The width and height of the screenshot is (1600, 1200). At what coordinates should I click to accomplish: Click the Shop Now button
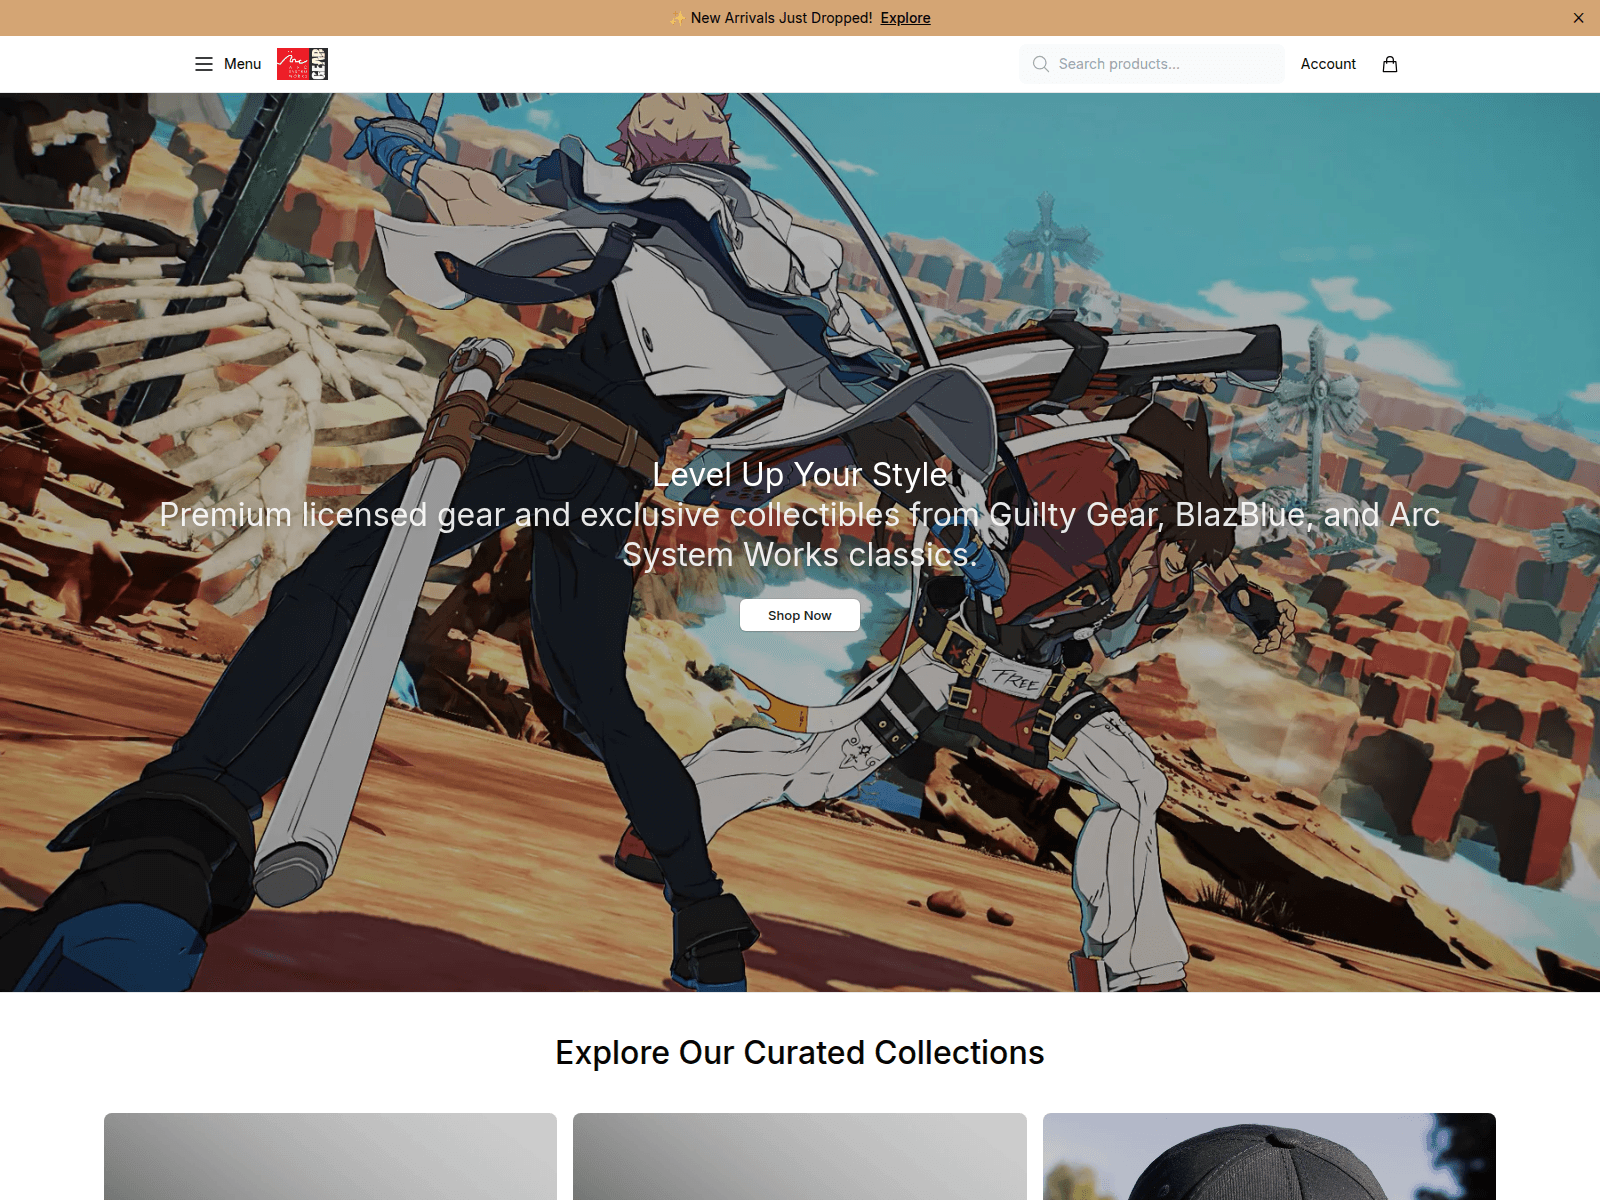point(800,615)
